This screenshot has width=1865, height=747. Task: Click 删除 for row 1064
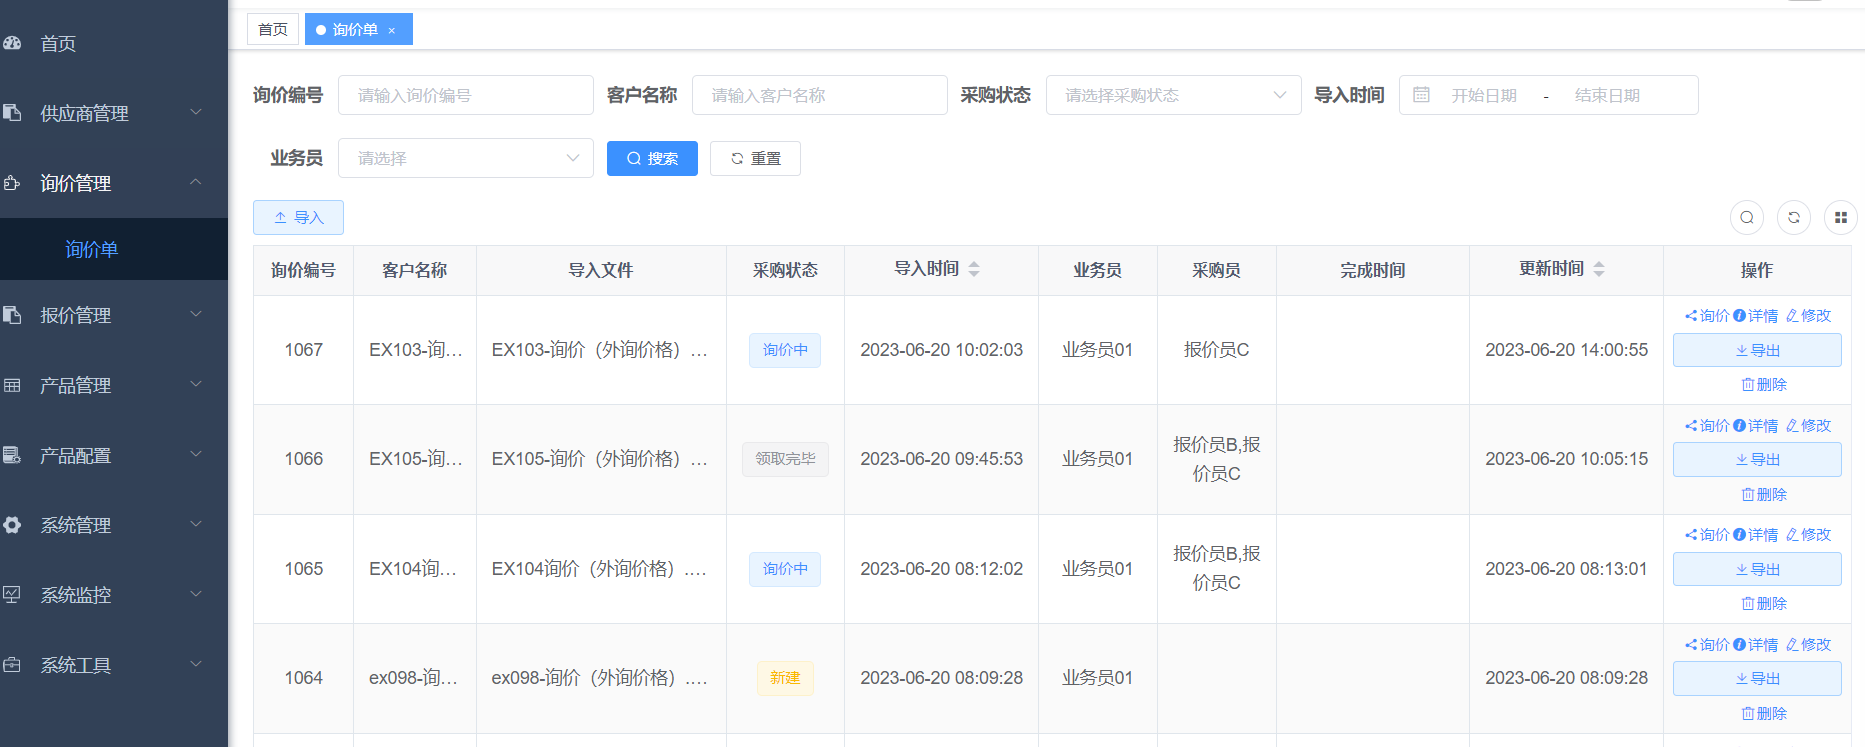tap(1764, 713)
